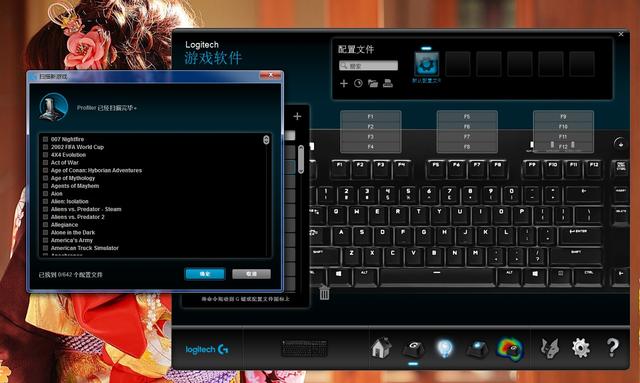Click the plus expander above command list
640x383 pixels.
297,116
